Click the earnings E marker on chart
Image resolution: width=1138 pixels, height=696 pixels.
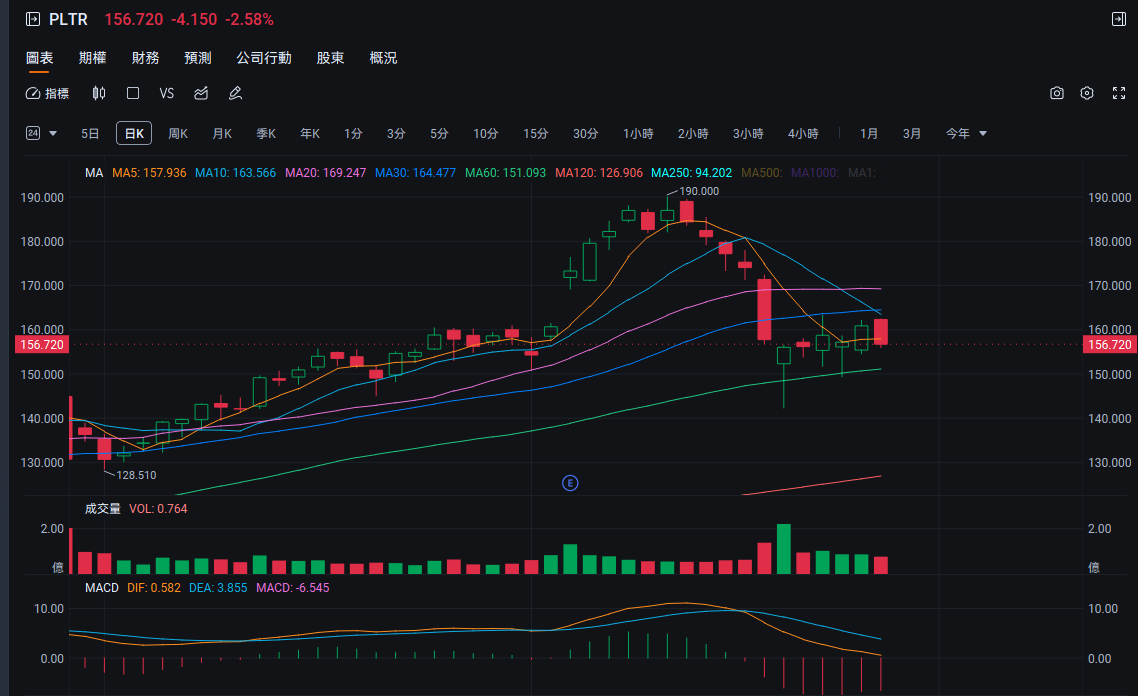pos(570,483)
